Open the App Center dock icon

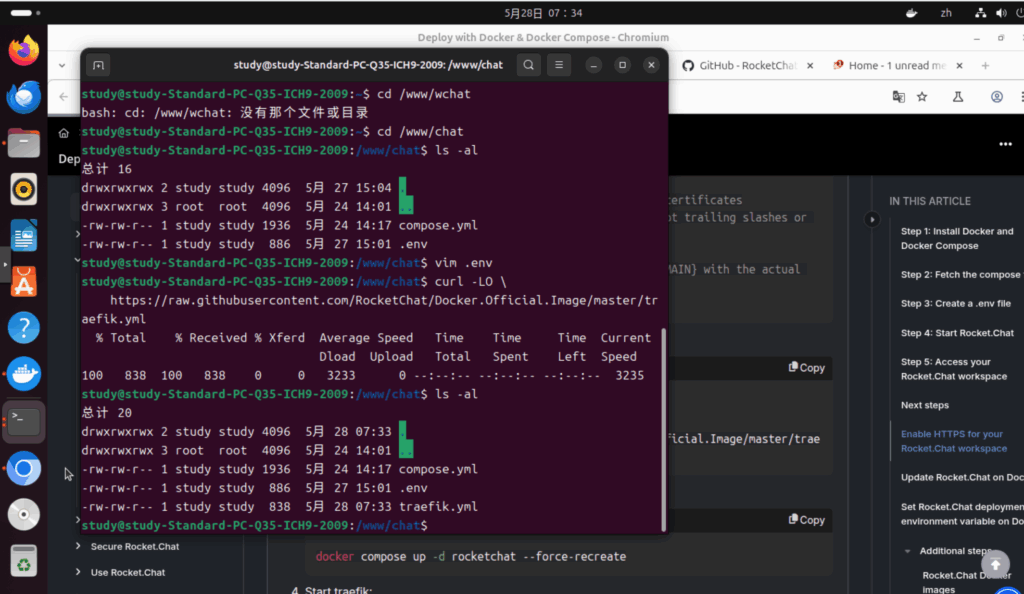coord(24,282)
